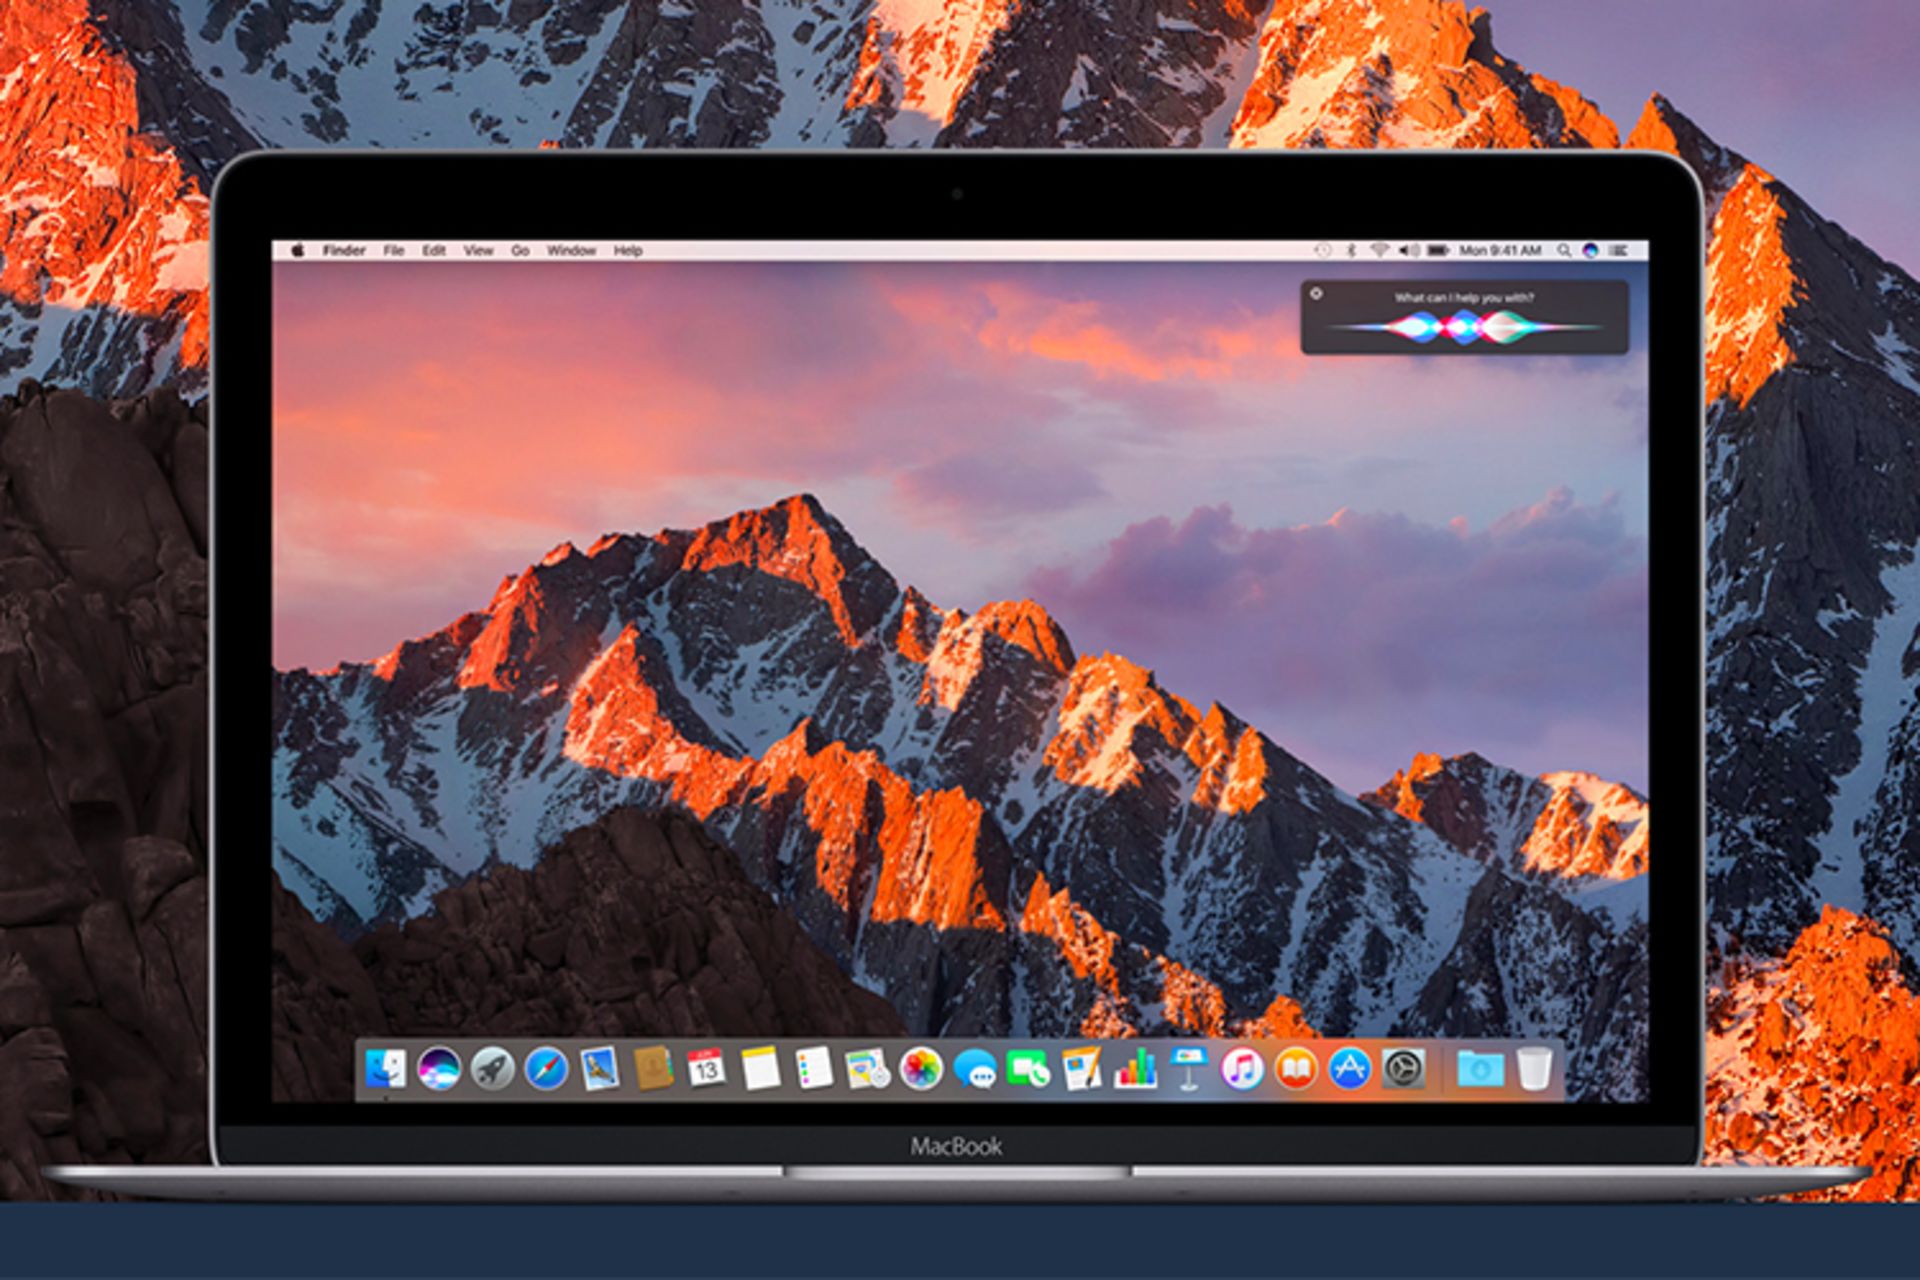Open the Downloads folder in Dock
Screen dimensions: 1920x1280
(1480, 1069)
